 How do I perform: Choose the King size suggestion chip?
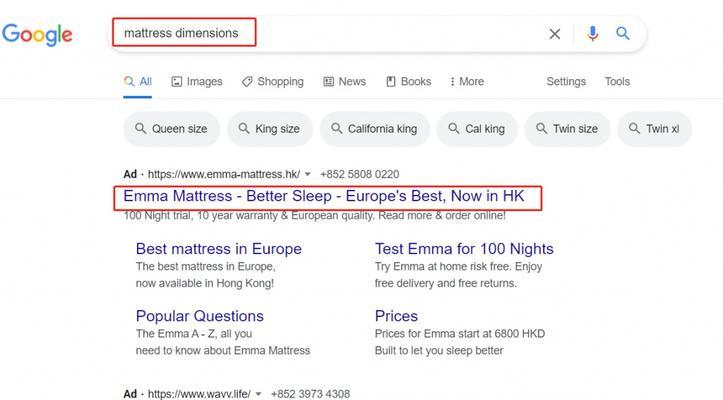click(x=270, y=129)
